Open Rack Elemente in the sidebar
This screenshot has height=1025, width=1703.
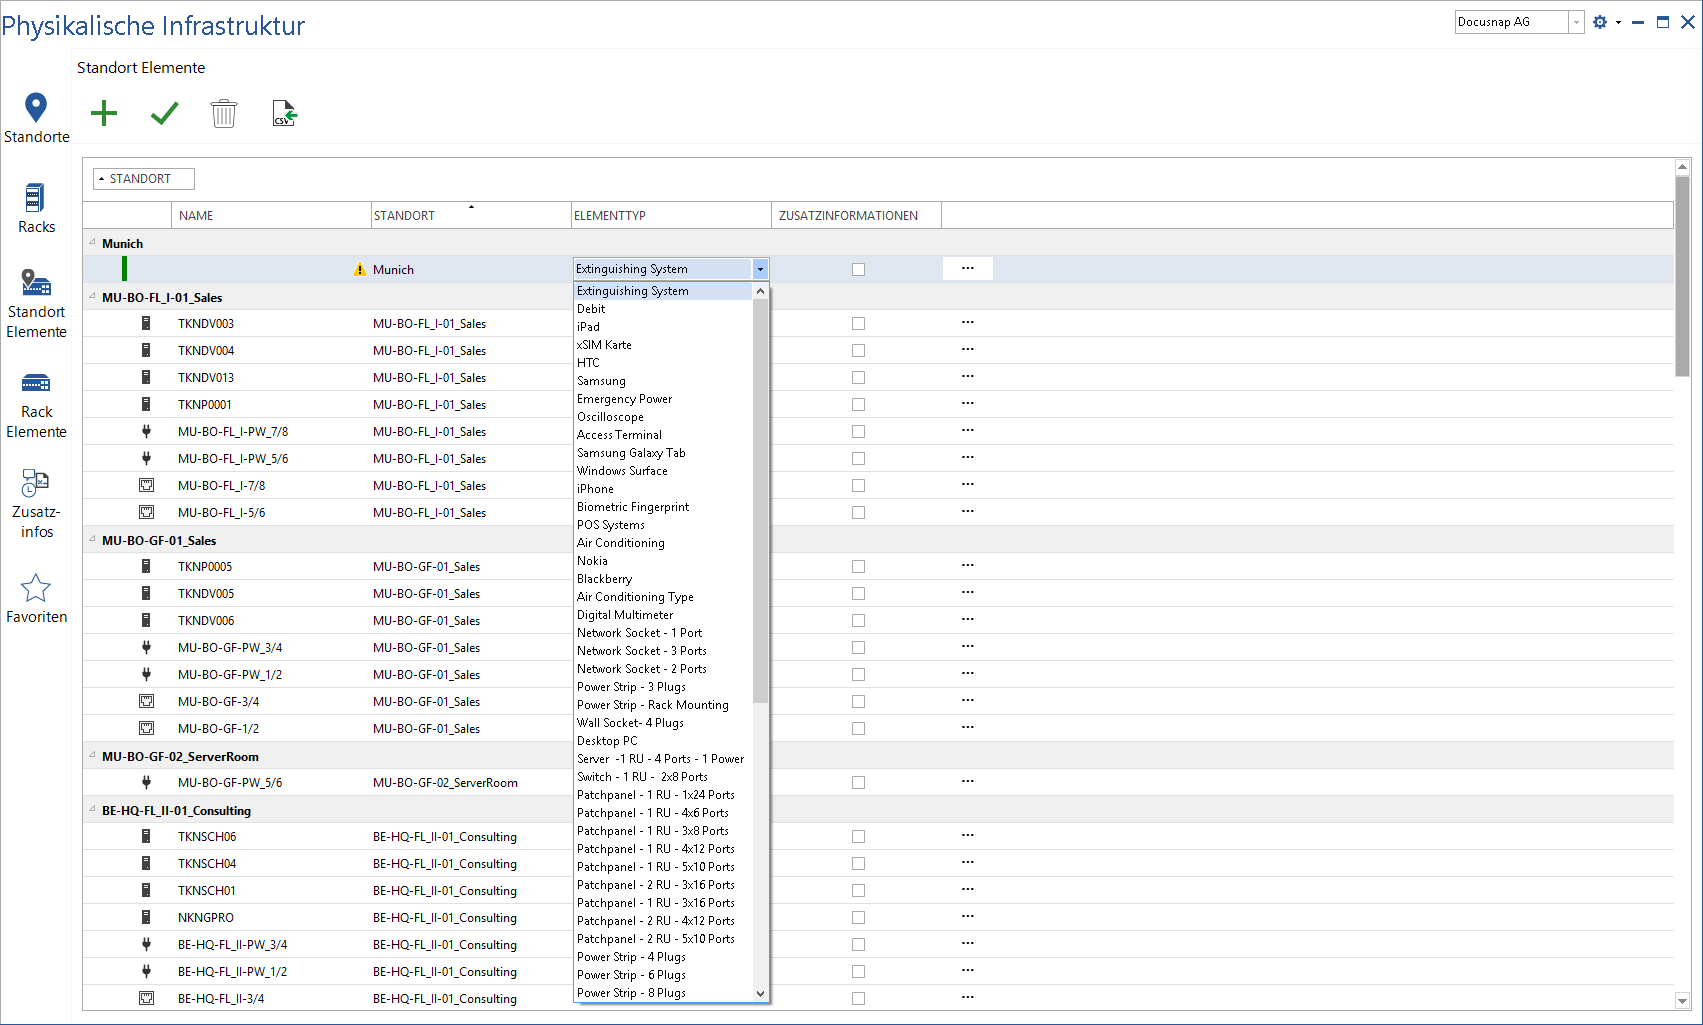pyautogui.click(x=36, y=406)
